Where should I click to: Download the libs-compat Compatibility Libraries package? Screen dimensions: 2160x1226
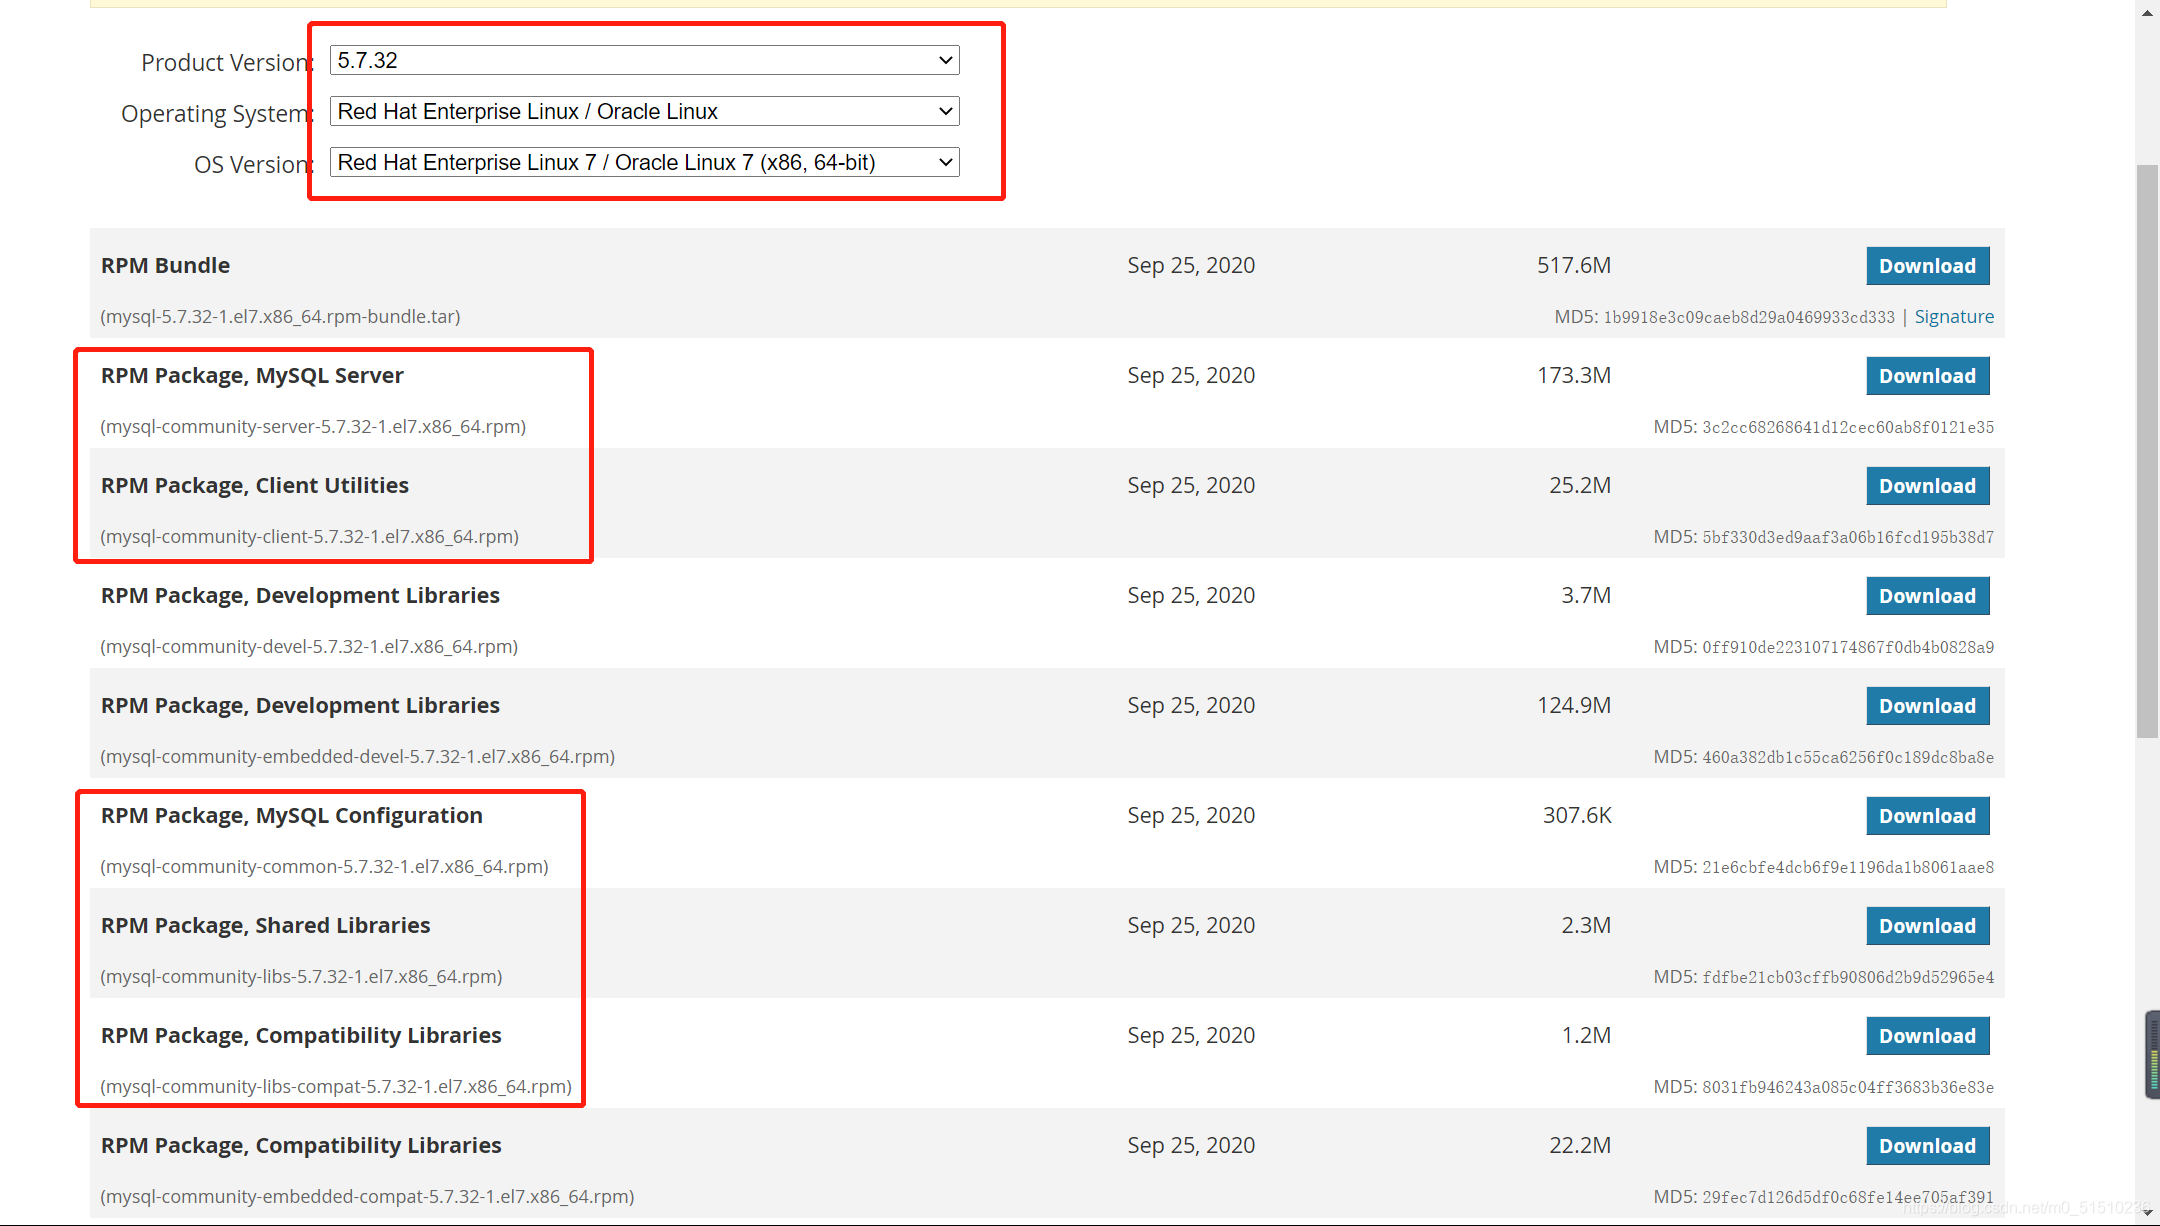pos(1927,1036)
